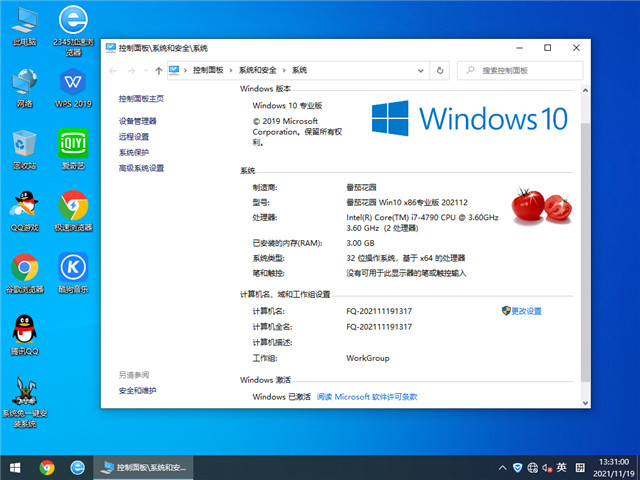Click the 系统和安全 breadcrumb

coord(258,70)
